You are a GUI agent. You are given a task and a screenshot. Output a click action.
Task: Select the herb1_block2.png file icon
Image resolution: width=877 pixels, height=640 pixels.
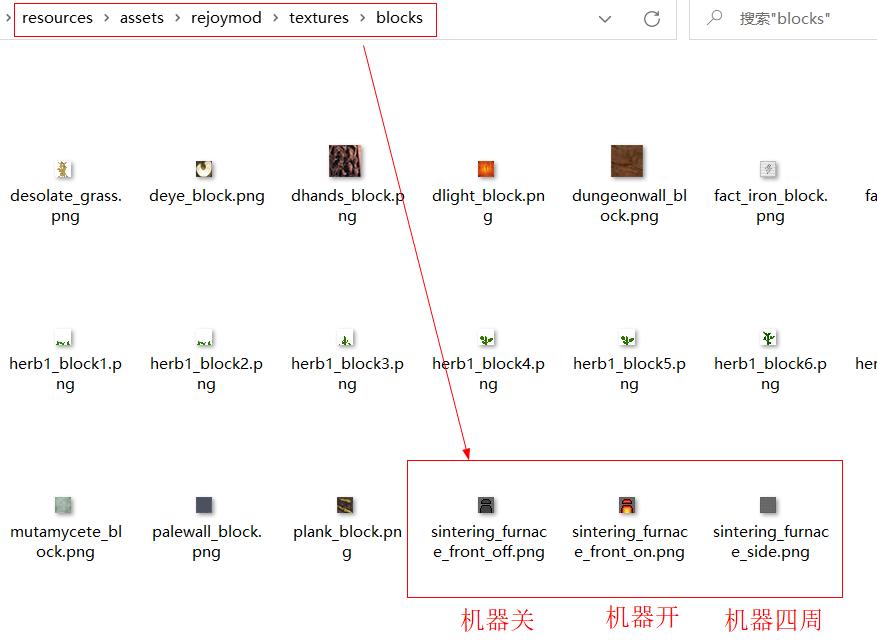pos(204,338)
